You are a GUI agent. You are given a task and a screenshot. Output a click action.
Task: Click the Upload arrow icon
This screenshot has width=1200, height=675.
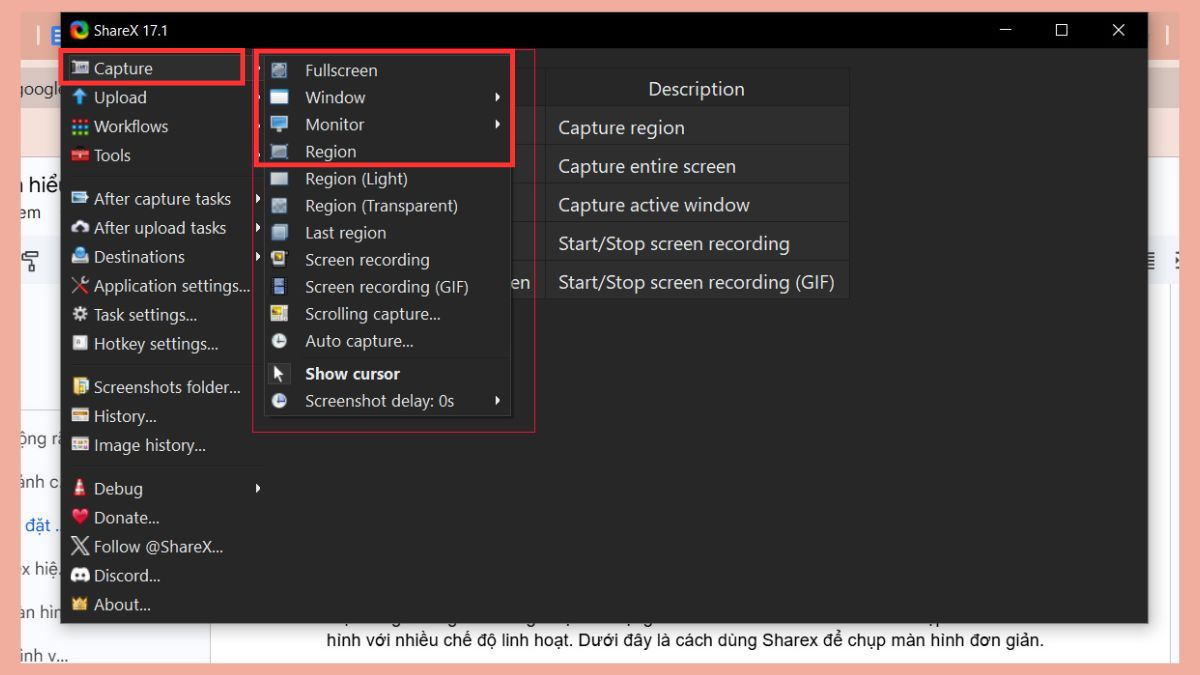(x=80, y=97)
